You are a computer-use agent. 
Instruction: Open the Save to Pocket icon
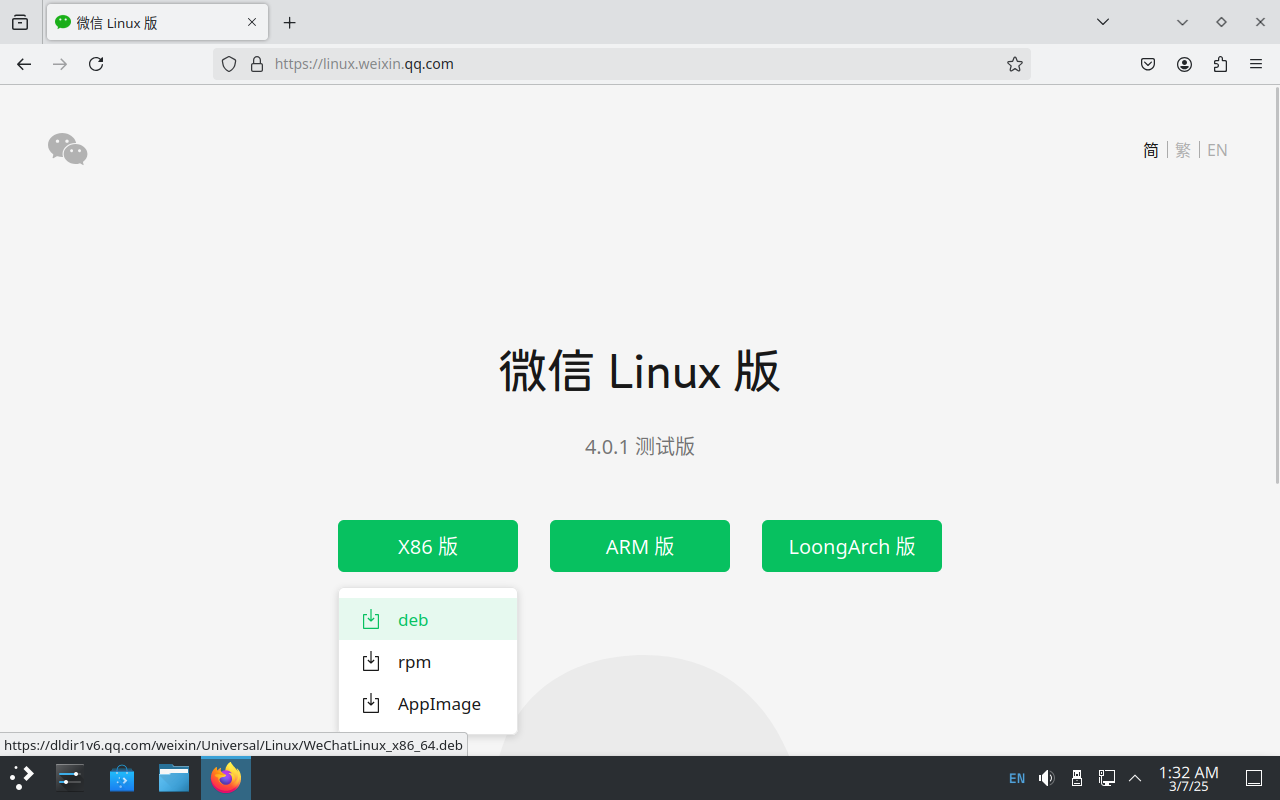coord(1148,64)
